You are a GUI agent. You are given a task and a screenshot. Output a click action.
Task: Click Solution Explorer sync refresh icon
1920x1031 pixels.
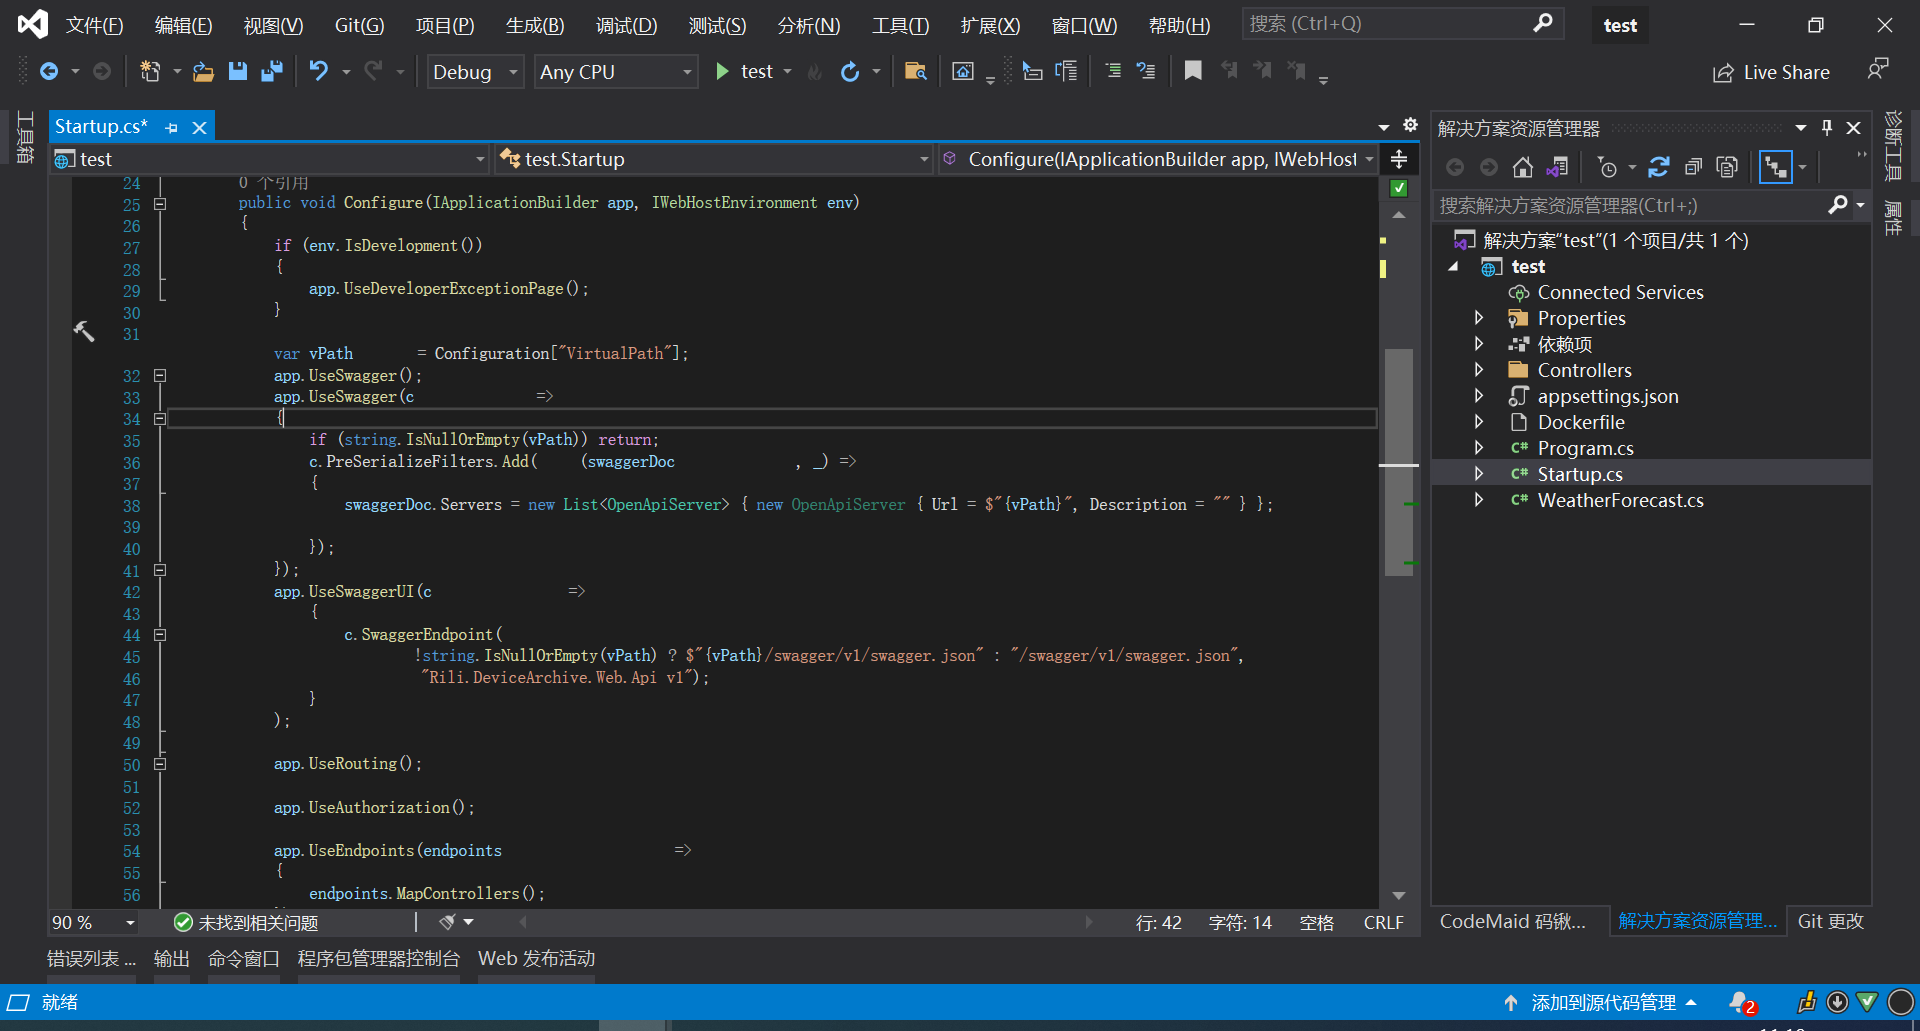click(1659, 167)
